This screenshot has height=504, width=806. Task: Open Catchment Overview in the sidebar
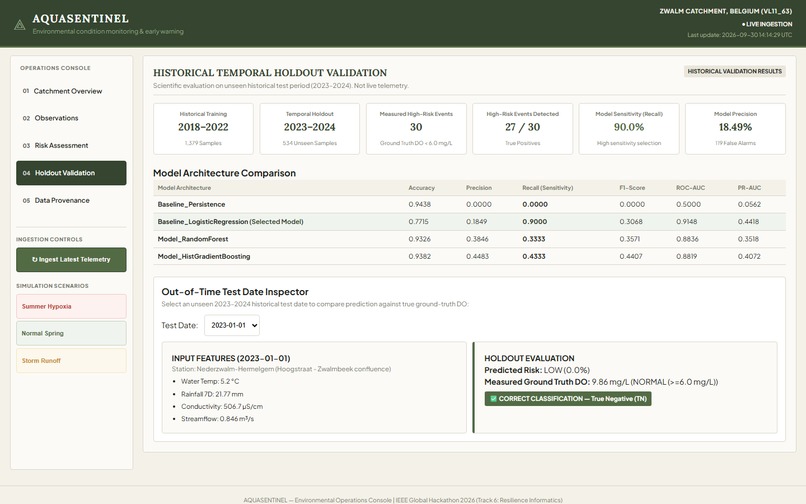point(71,91)
